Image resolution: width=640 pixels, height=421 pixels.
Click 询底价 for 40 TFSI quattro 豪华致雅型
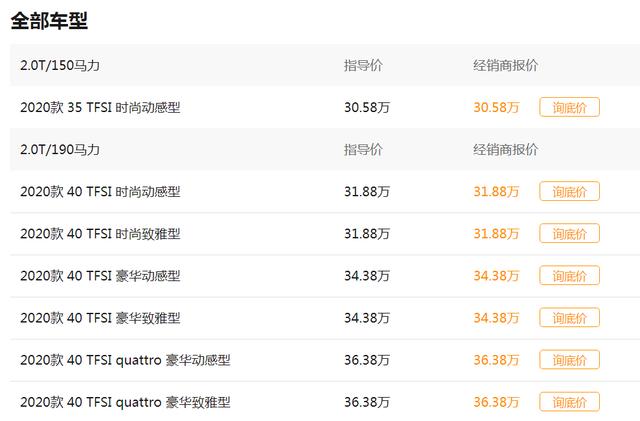click(569, 402)
